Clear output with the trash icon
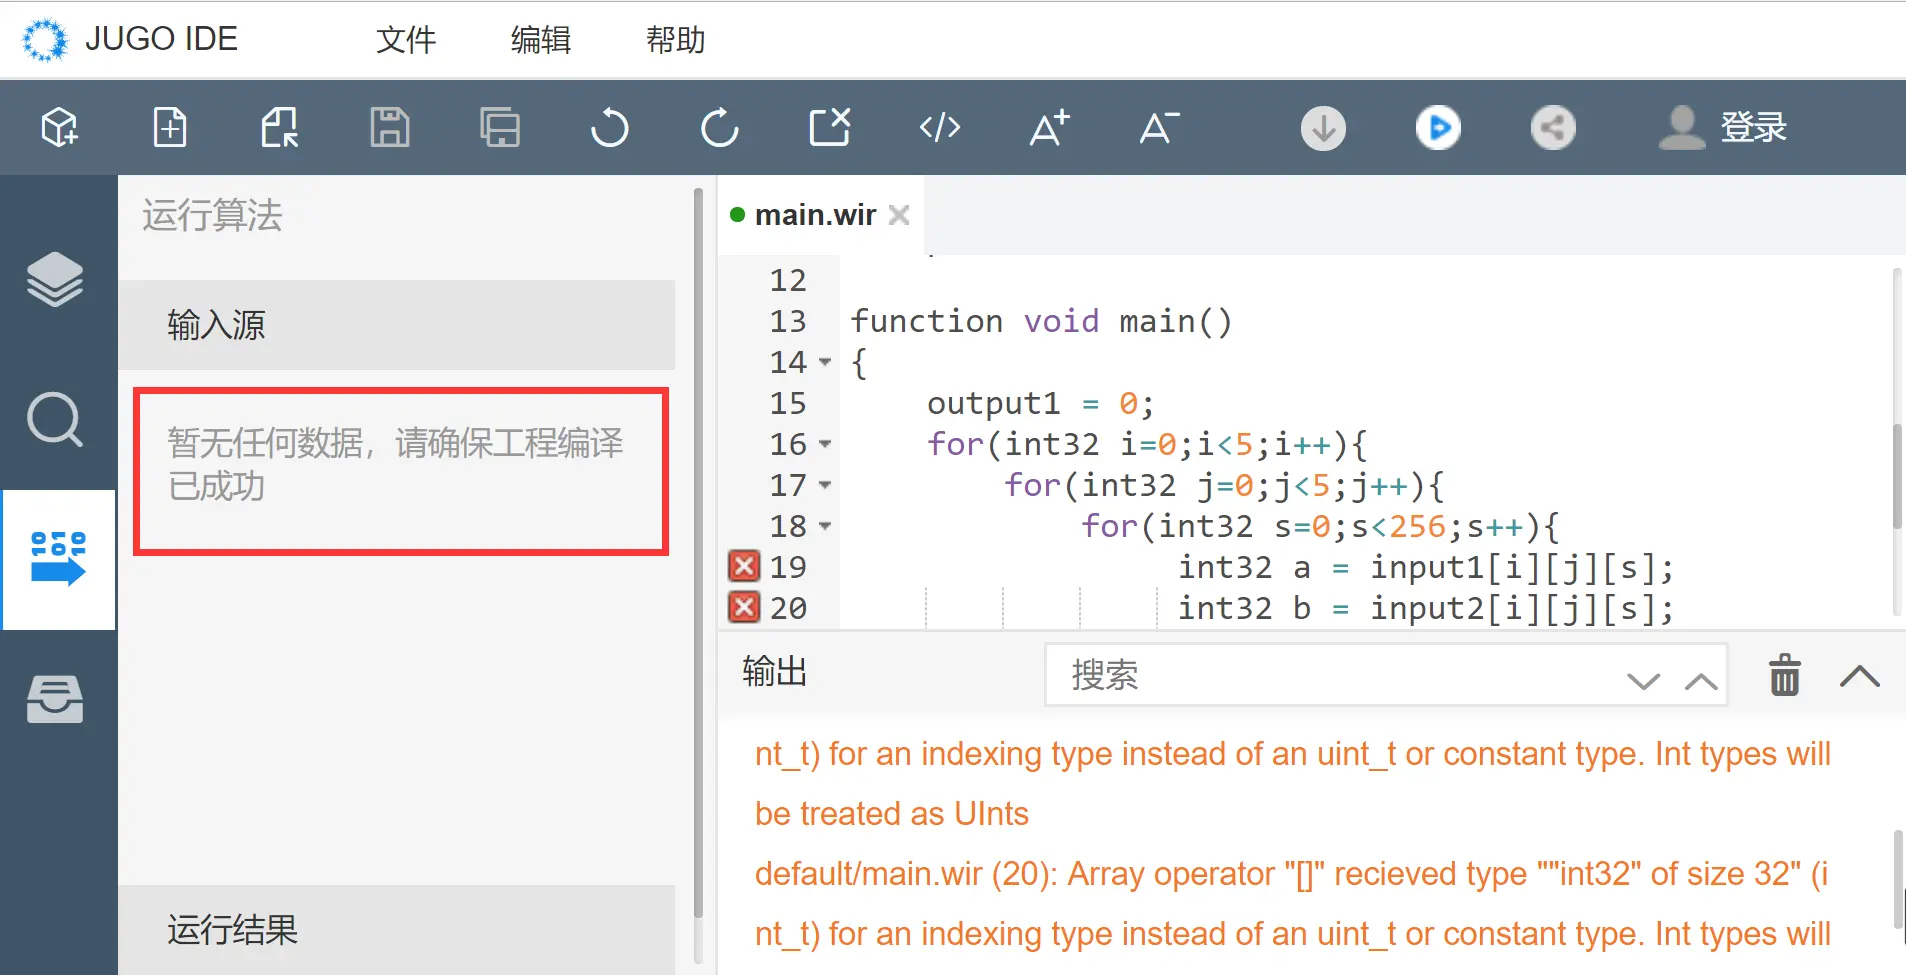The width and height of the screenshot is (1906, 975). (x=1785, y=675)
